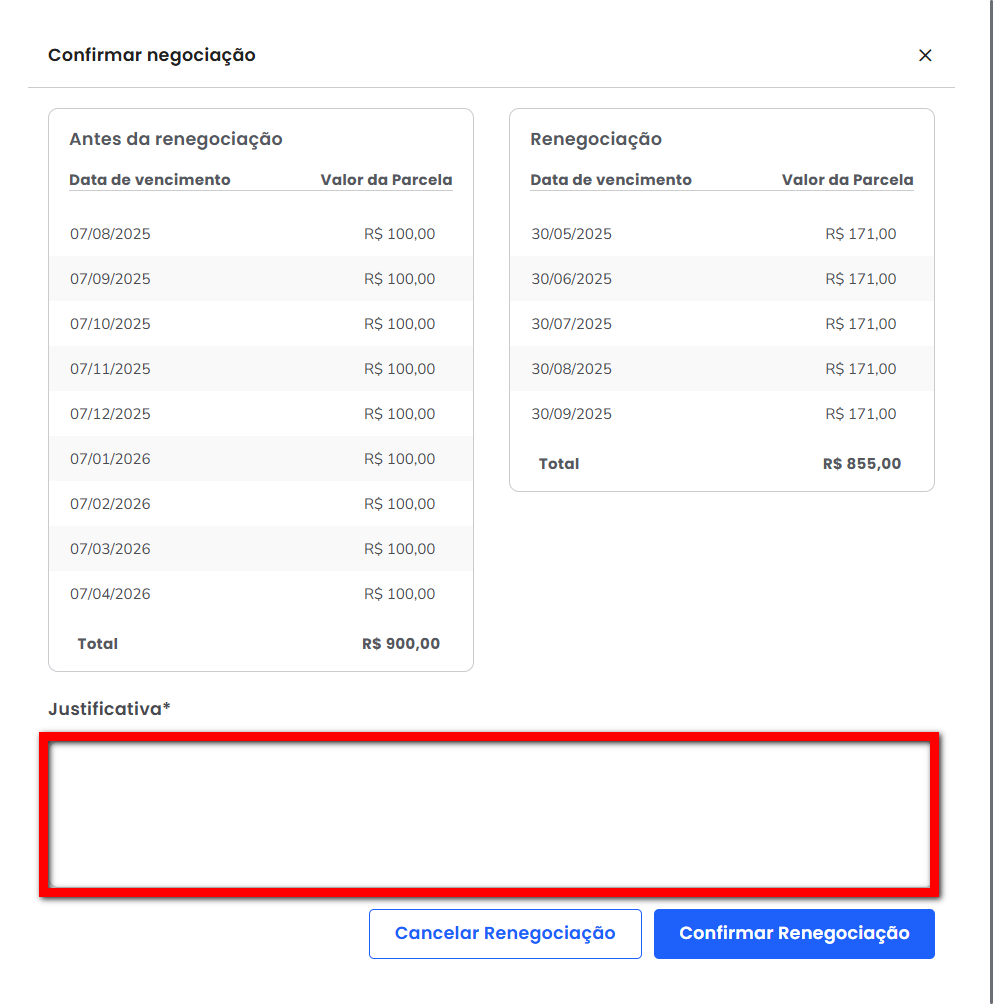Screen dimensions: 996x1005
Task: Click the R$ 855,00 renegotiation total
Action: pyautogui.click(x=861, y=463)
